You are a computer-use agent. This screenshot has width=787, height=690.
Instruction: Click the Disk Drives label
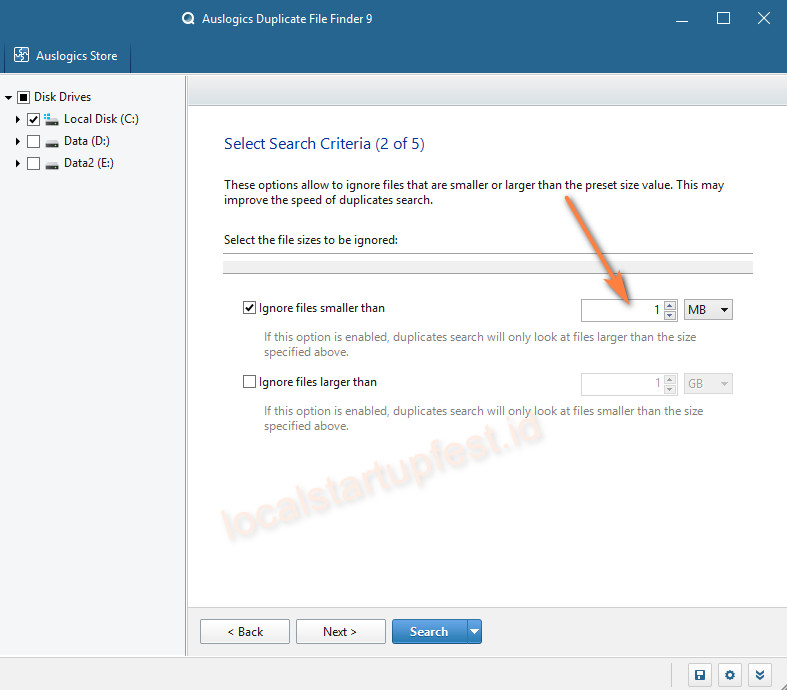[62, 97]
